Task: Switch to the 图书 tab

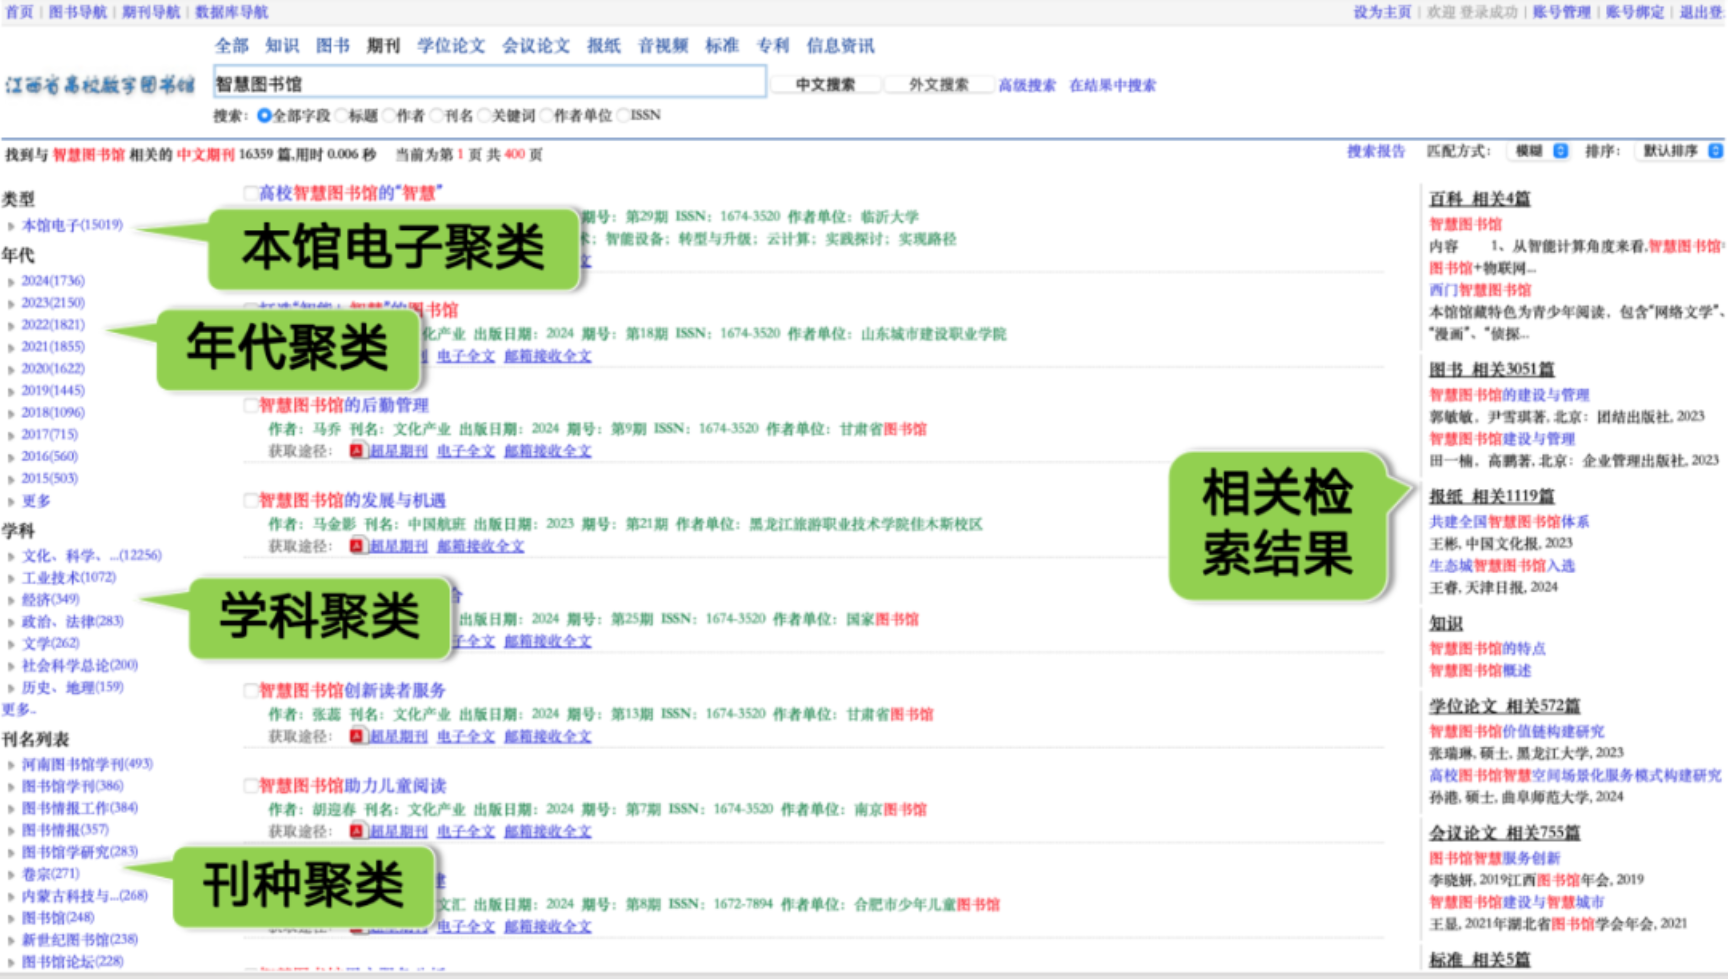Action: (332, 46)
